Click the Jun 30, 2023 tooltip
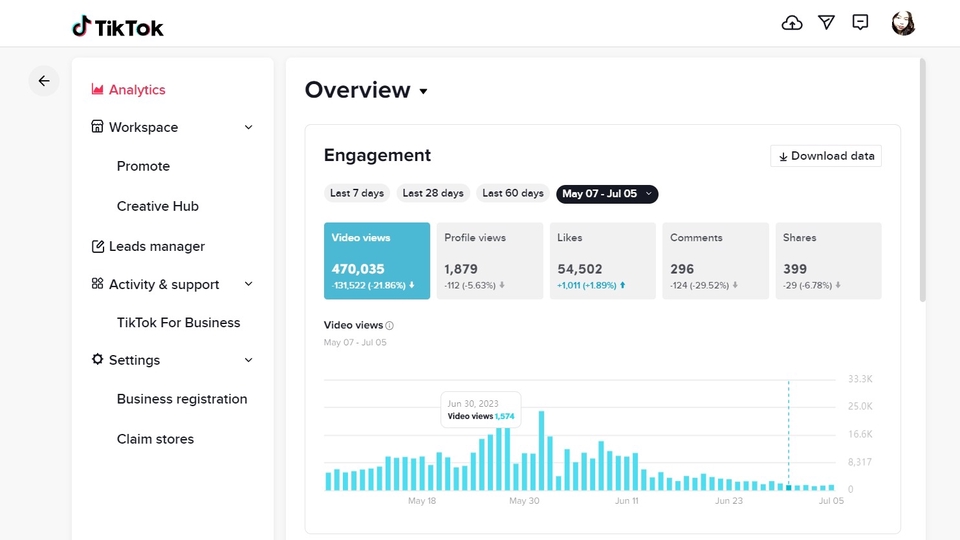This screenshot has width=960, height=540. click(481, 410)
